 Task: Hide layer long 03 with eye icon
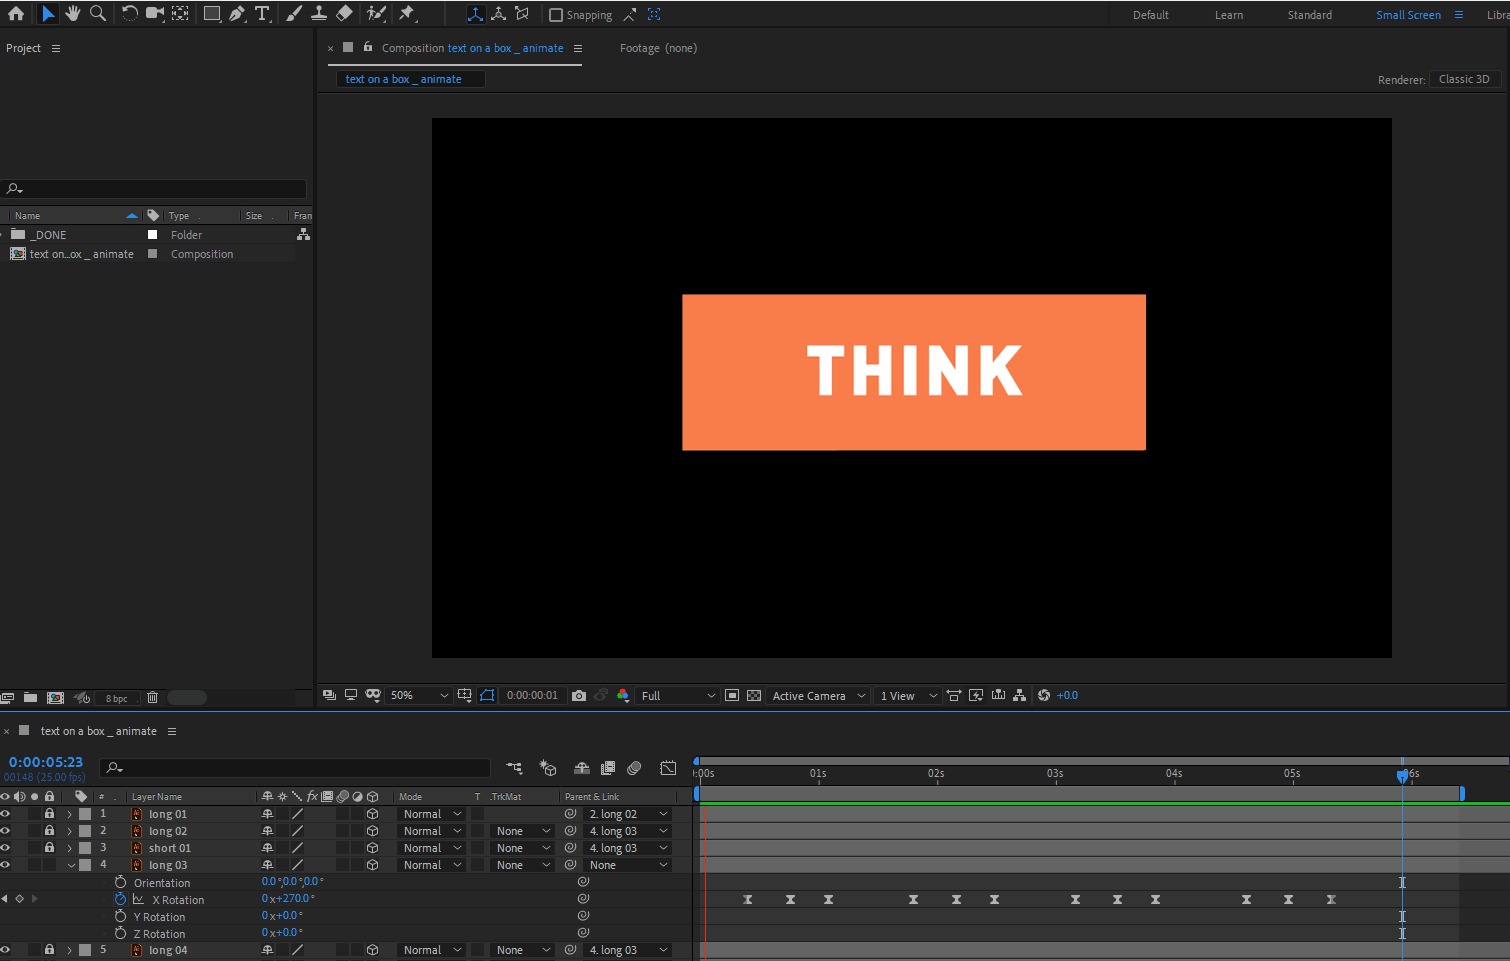[5, 865]
